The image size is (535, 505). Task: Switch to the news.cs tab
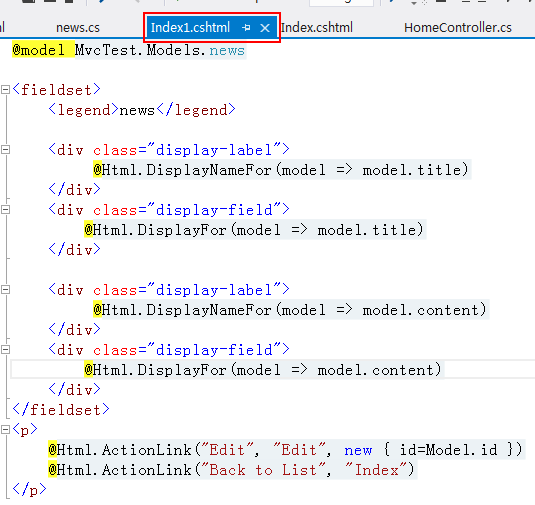(78, 28)
